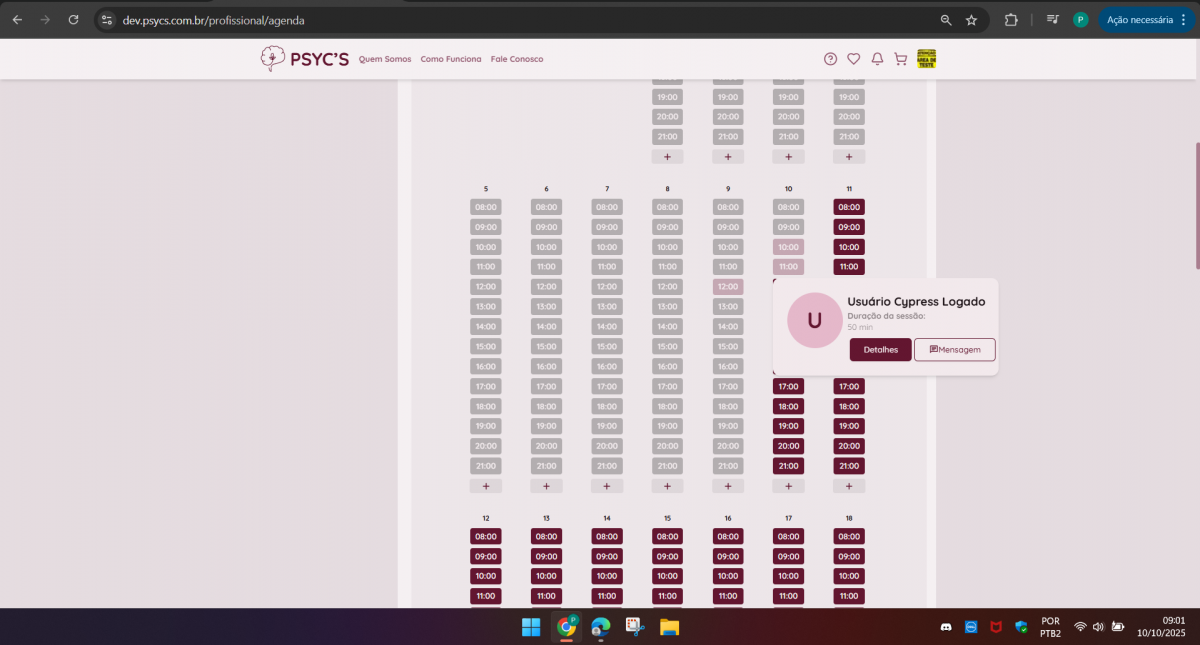Toggle the 21:00 slot on day 10
Screen dimensions: 1200x645
click(788, 466)
